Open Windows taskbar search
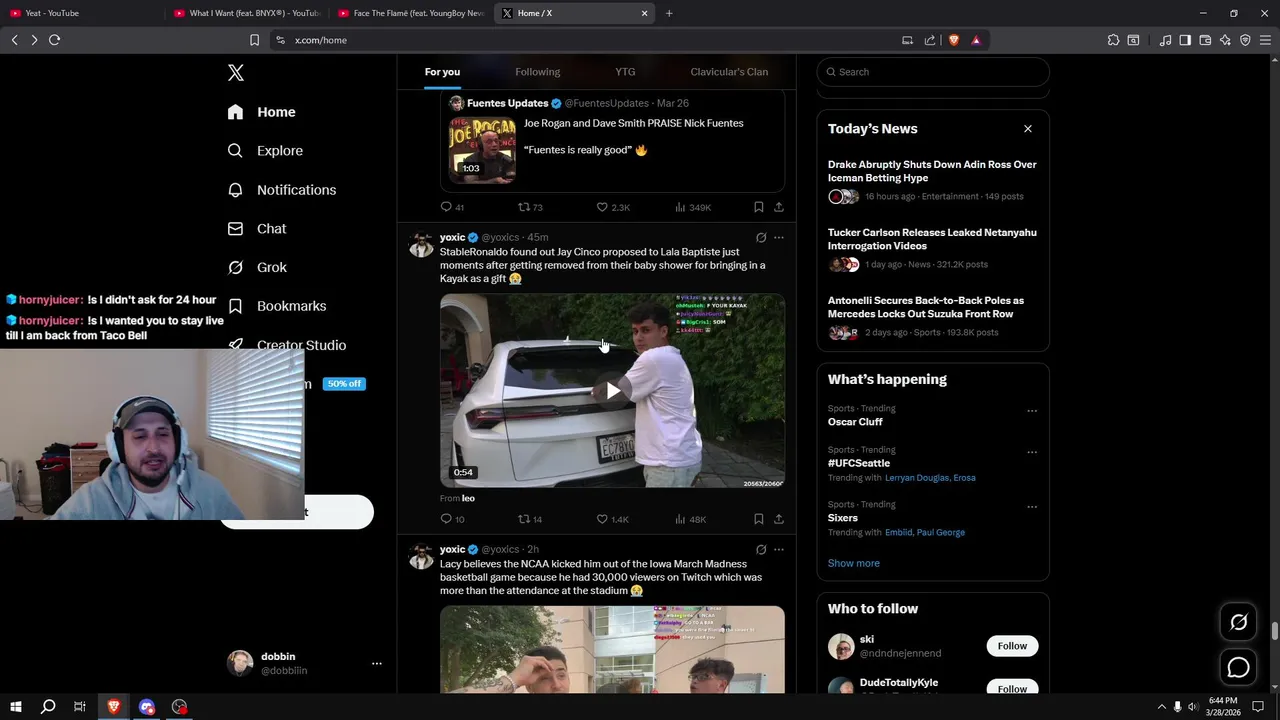The image size is (1280, 720). coord(48,707)
